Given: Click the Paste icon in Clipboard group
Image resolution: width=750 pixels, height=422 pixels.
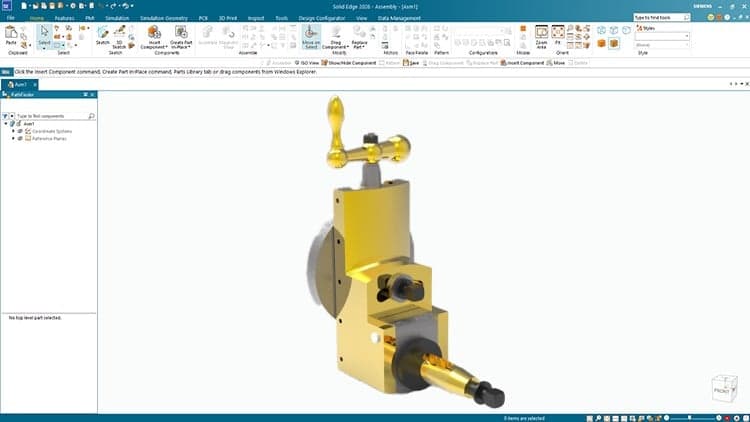Looking at the screenshot, I should 11,33.
